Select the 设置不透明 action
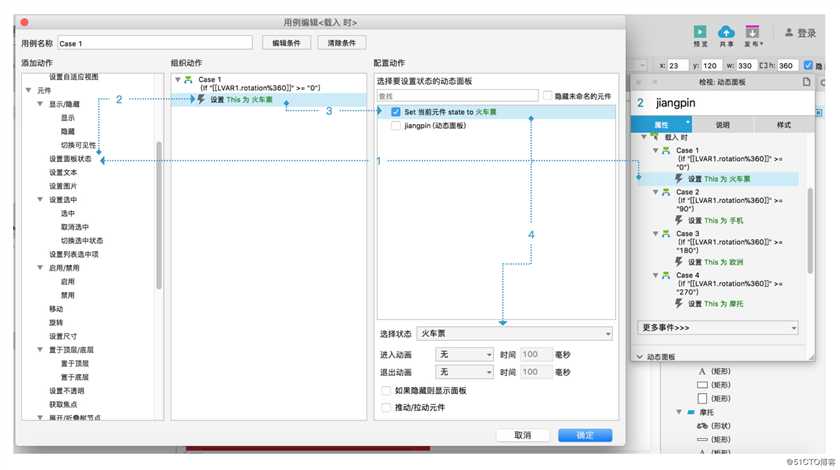The width and height of the screenshot is (840, 470). coord(66,391)
